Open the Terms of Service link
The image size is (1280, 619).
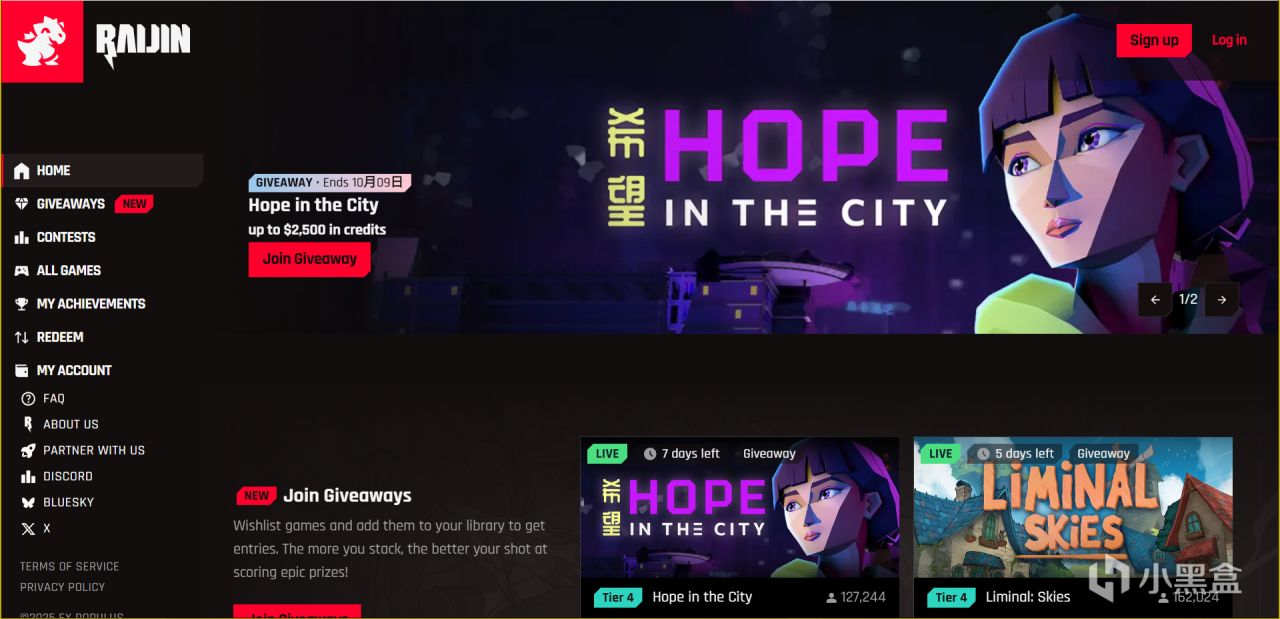(x=69, y=567)
